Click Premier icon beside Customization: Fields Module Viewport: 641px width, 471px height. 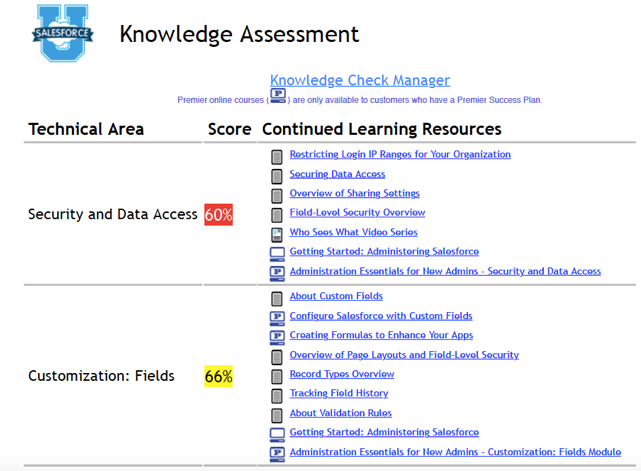point(277,454)
